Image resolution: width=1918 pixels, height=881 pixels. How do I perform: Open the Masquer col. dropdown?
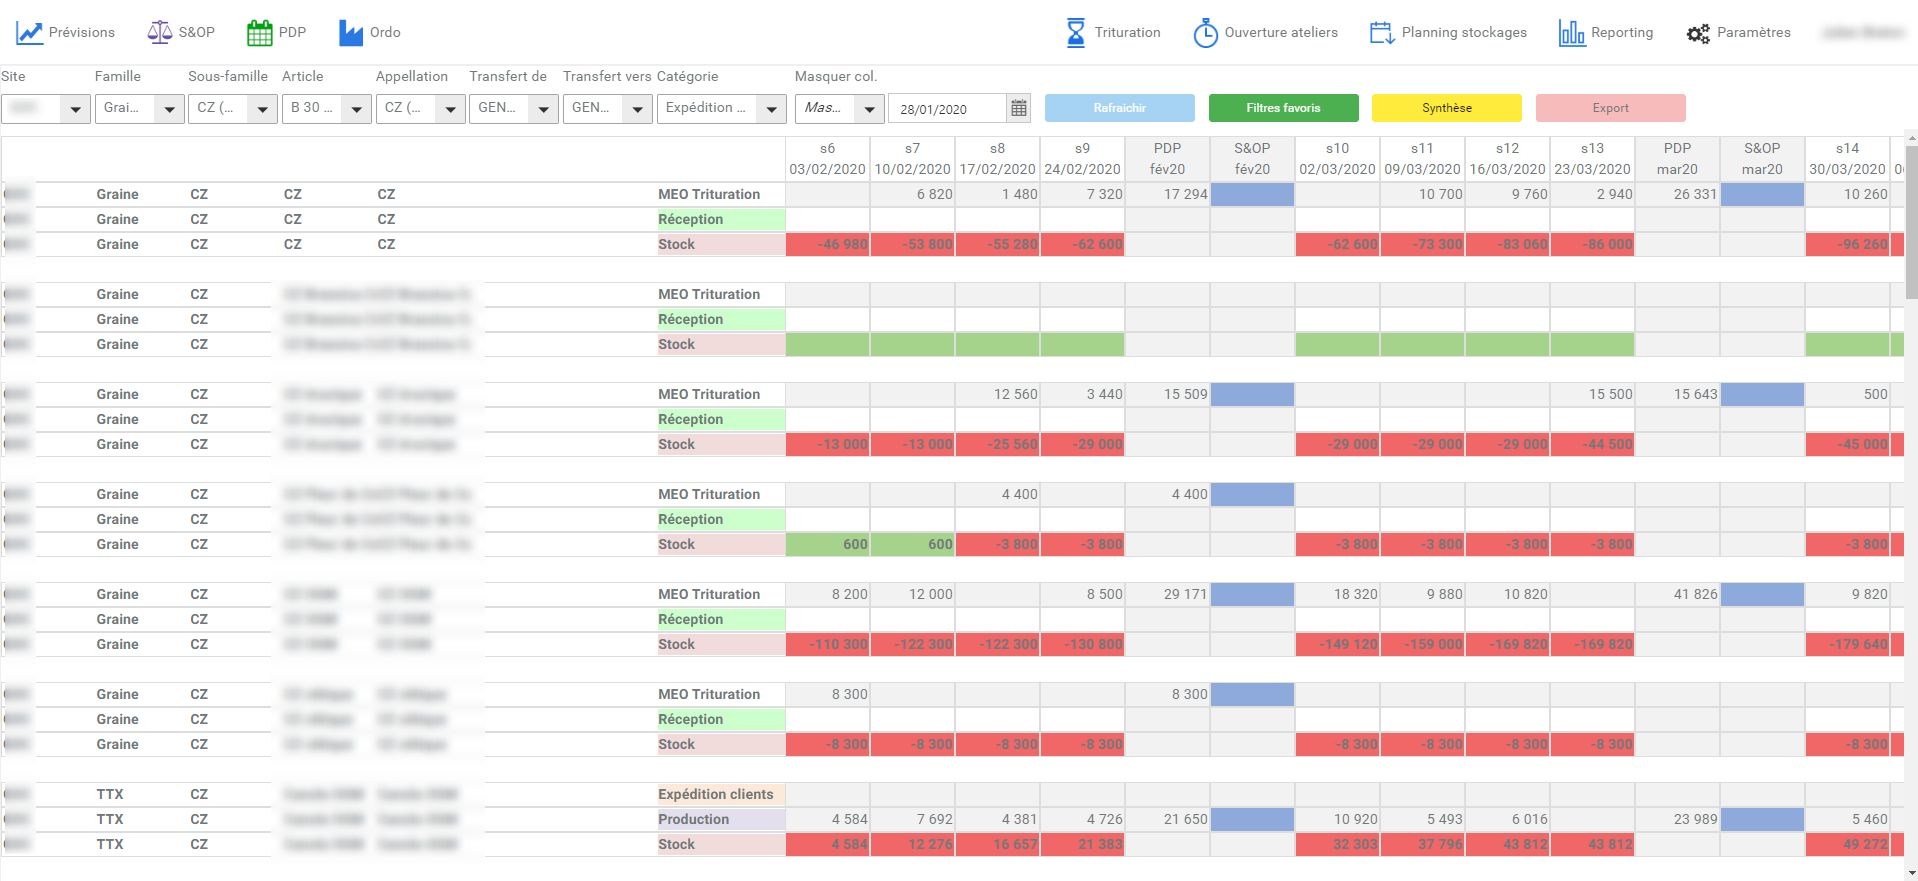869,108
